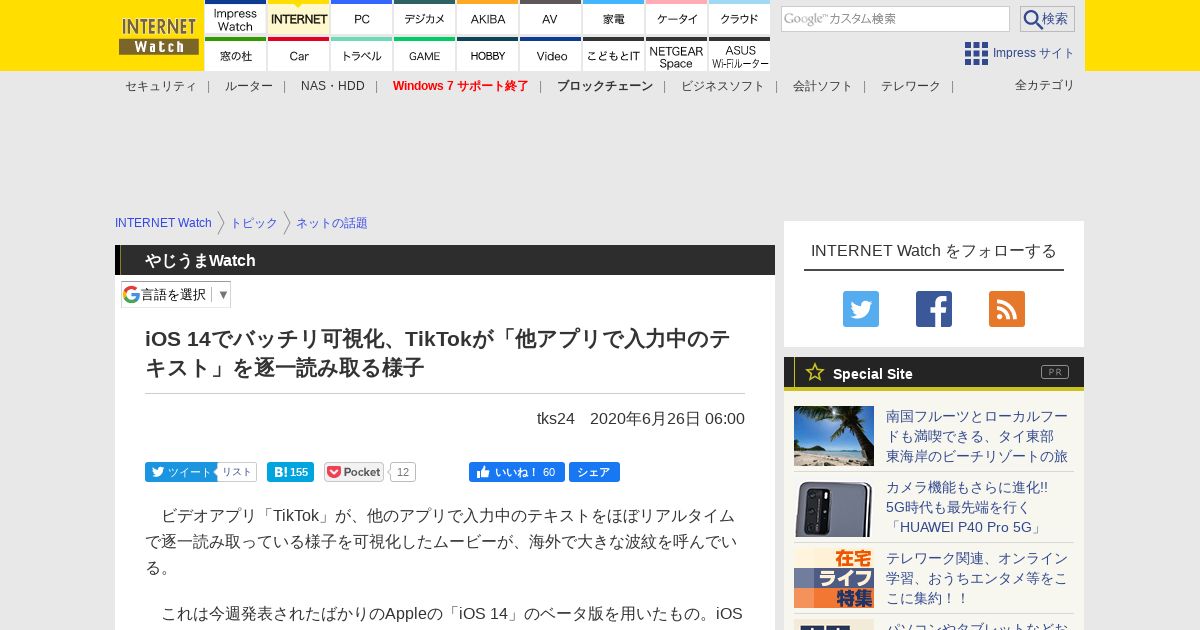Image resolution: width=1200 pixels, height=630 pixels.
Task: Click the PR badge in Special Site header
Action: (1055, 372)
